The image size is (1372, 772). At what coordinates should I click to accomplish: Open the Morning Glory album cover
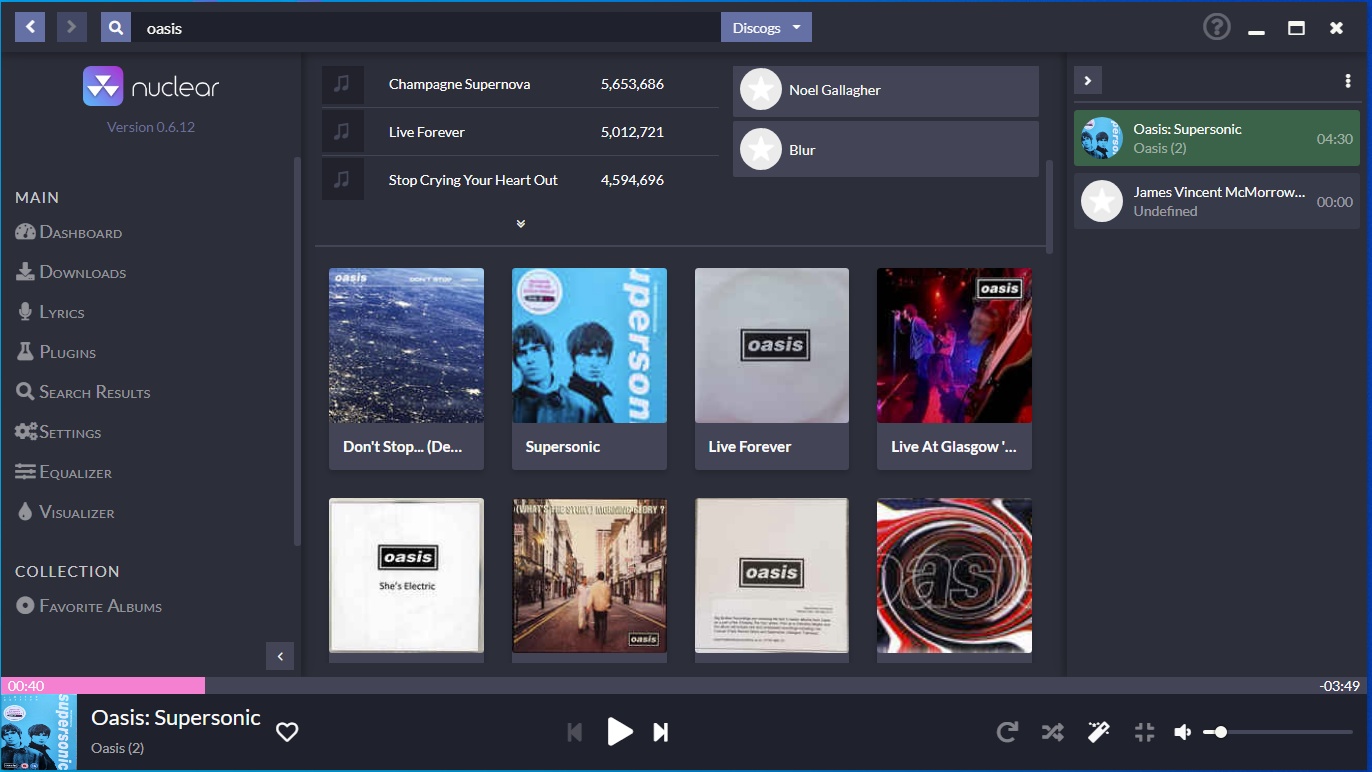[x=589, y=576]
